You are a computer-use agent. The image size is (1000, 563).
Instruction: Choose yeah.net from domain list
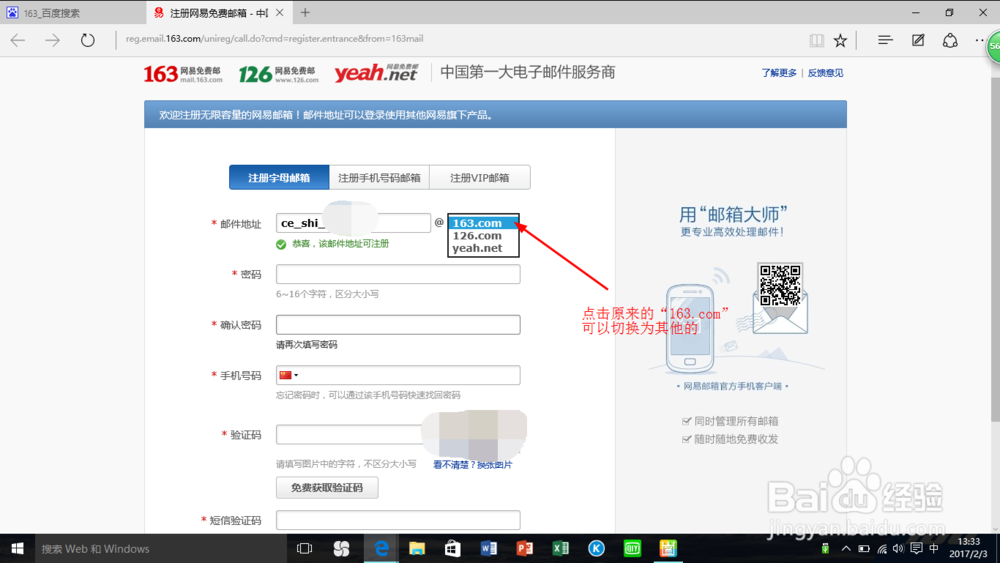[x=483, y=248]
